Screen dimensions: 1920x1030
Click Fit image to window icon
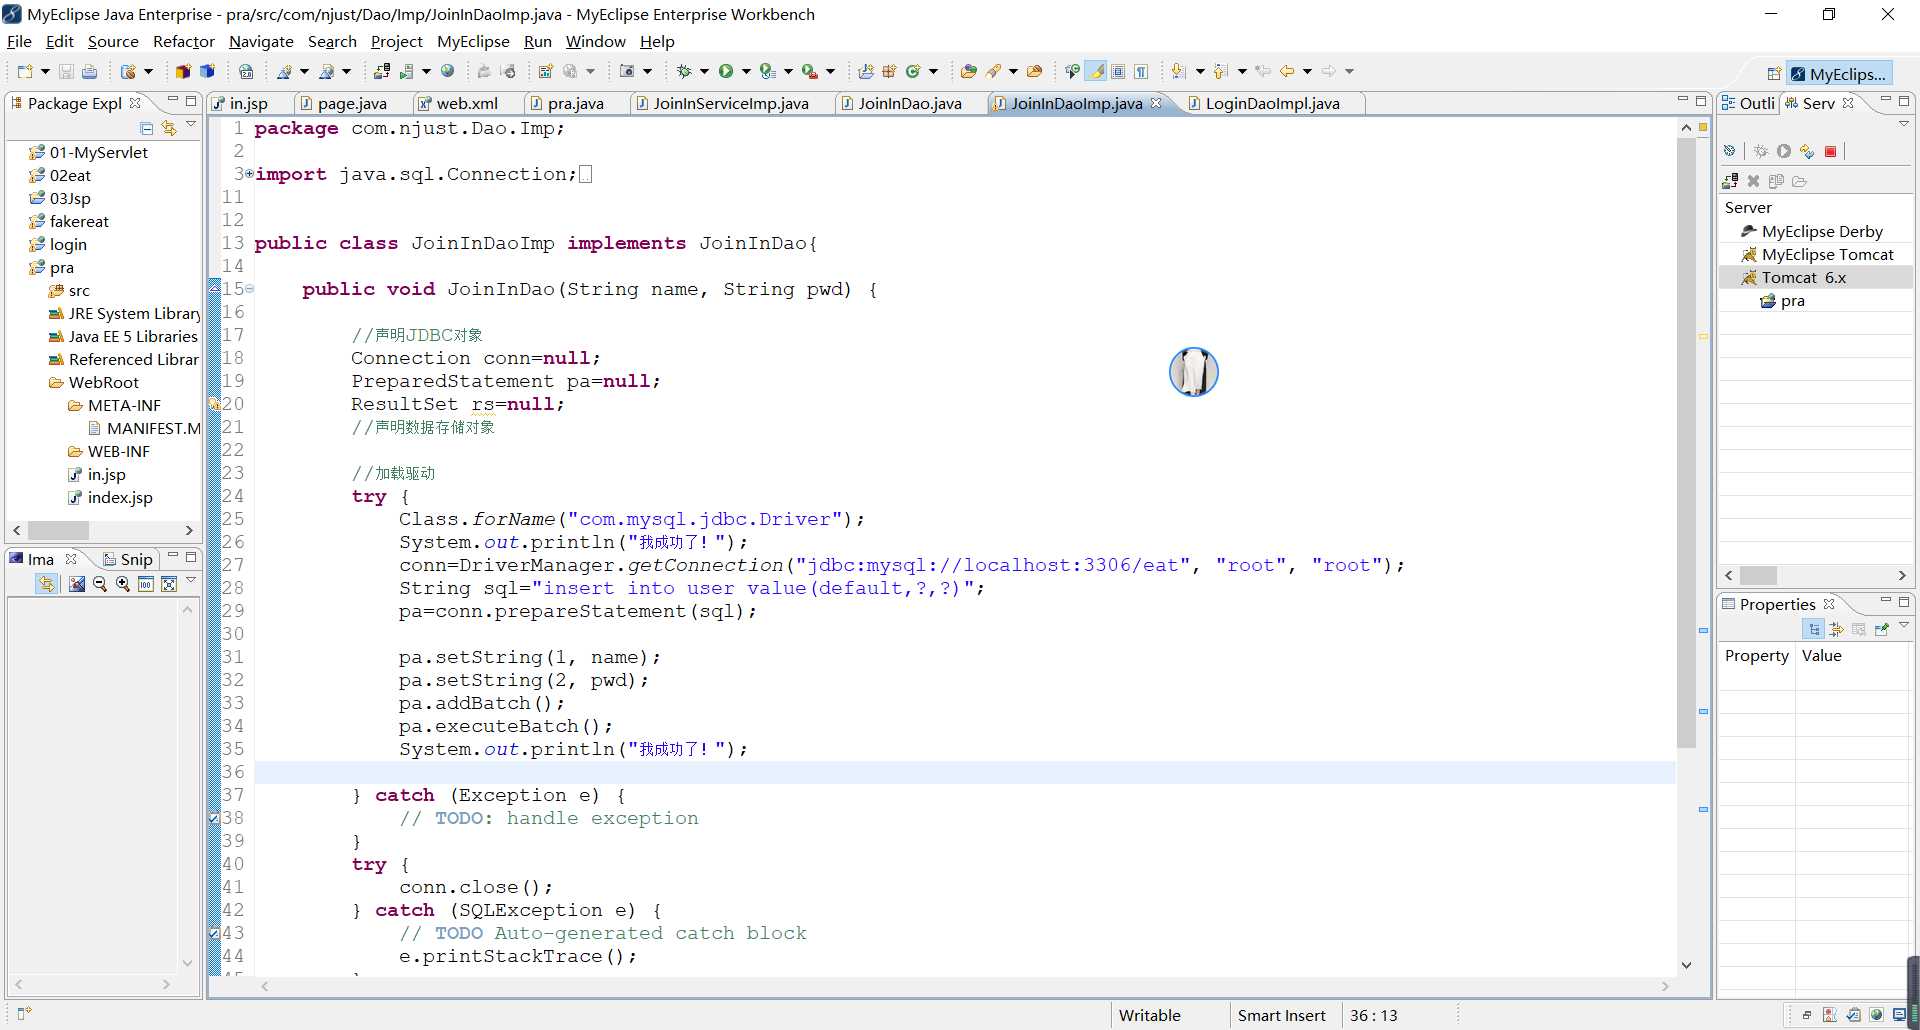(x=169, y=584)
